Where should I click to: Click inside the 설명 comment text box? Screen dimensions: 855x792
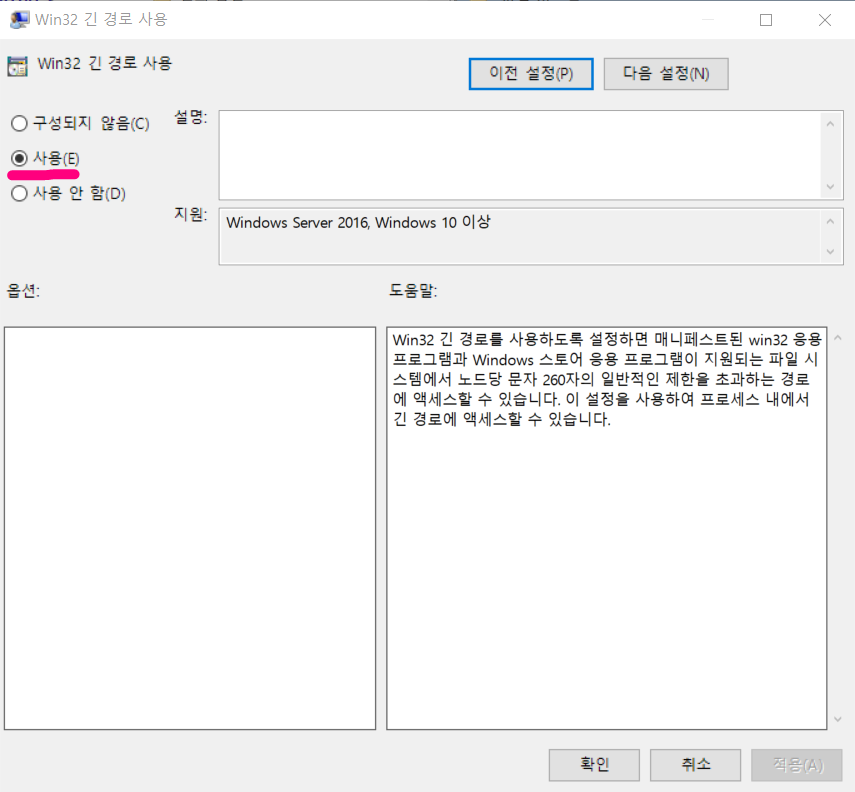pos(520,155)
